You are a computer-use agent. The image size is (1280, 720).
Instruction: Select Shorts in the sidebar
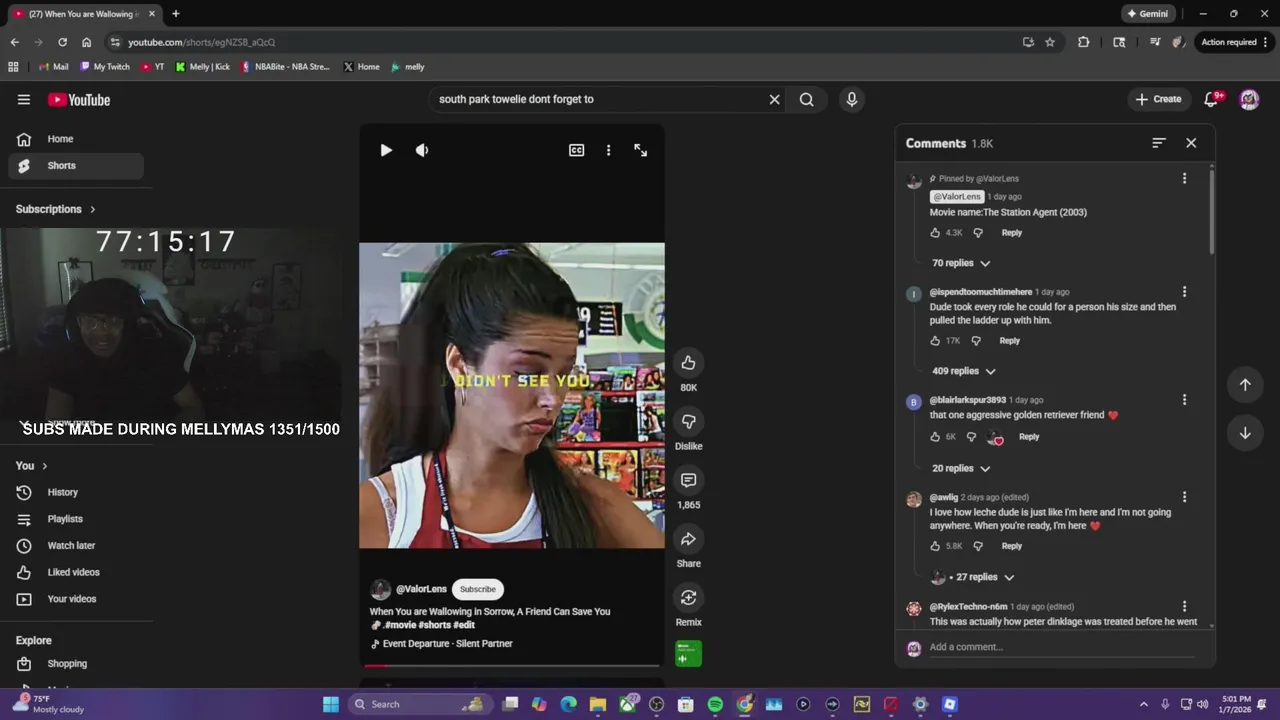(76, 166)
